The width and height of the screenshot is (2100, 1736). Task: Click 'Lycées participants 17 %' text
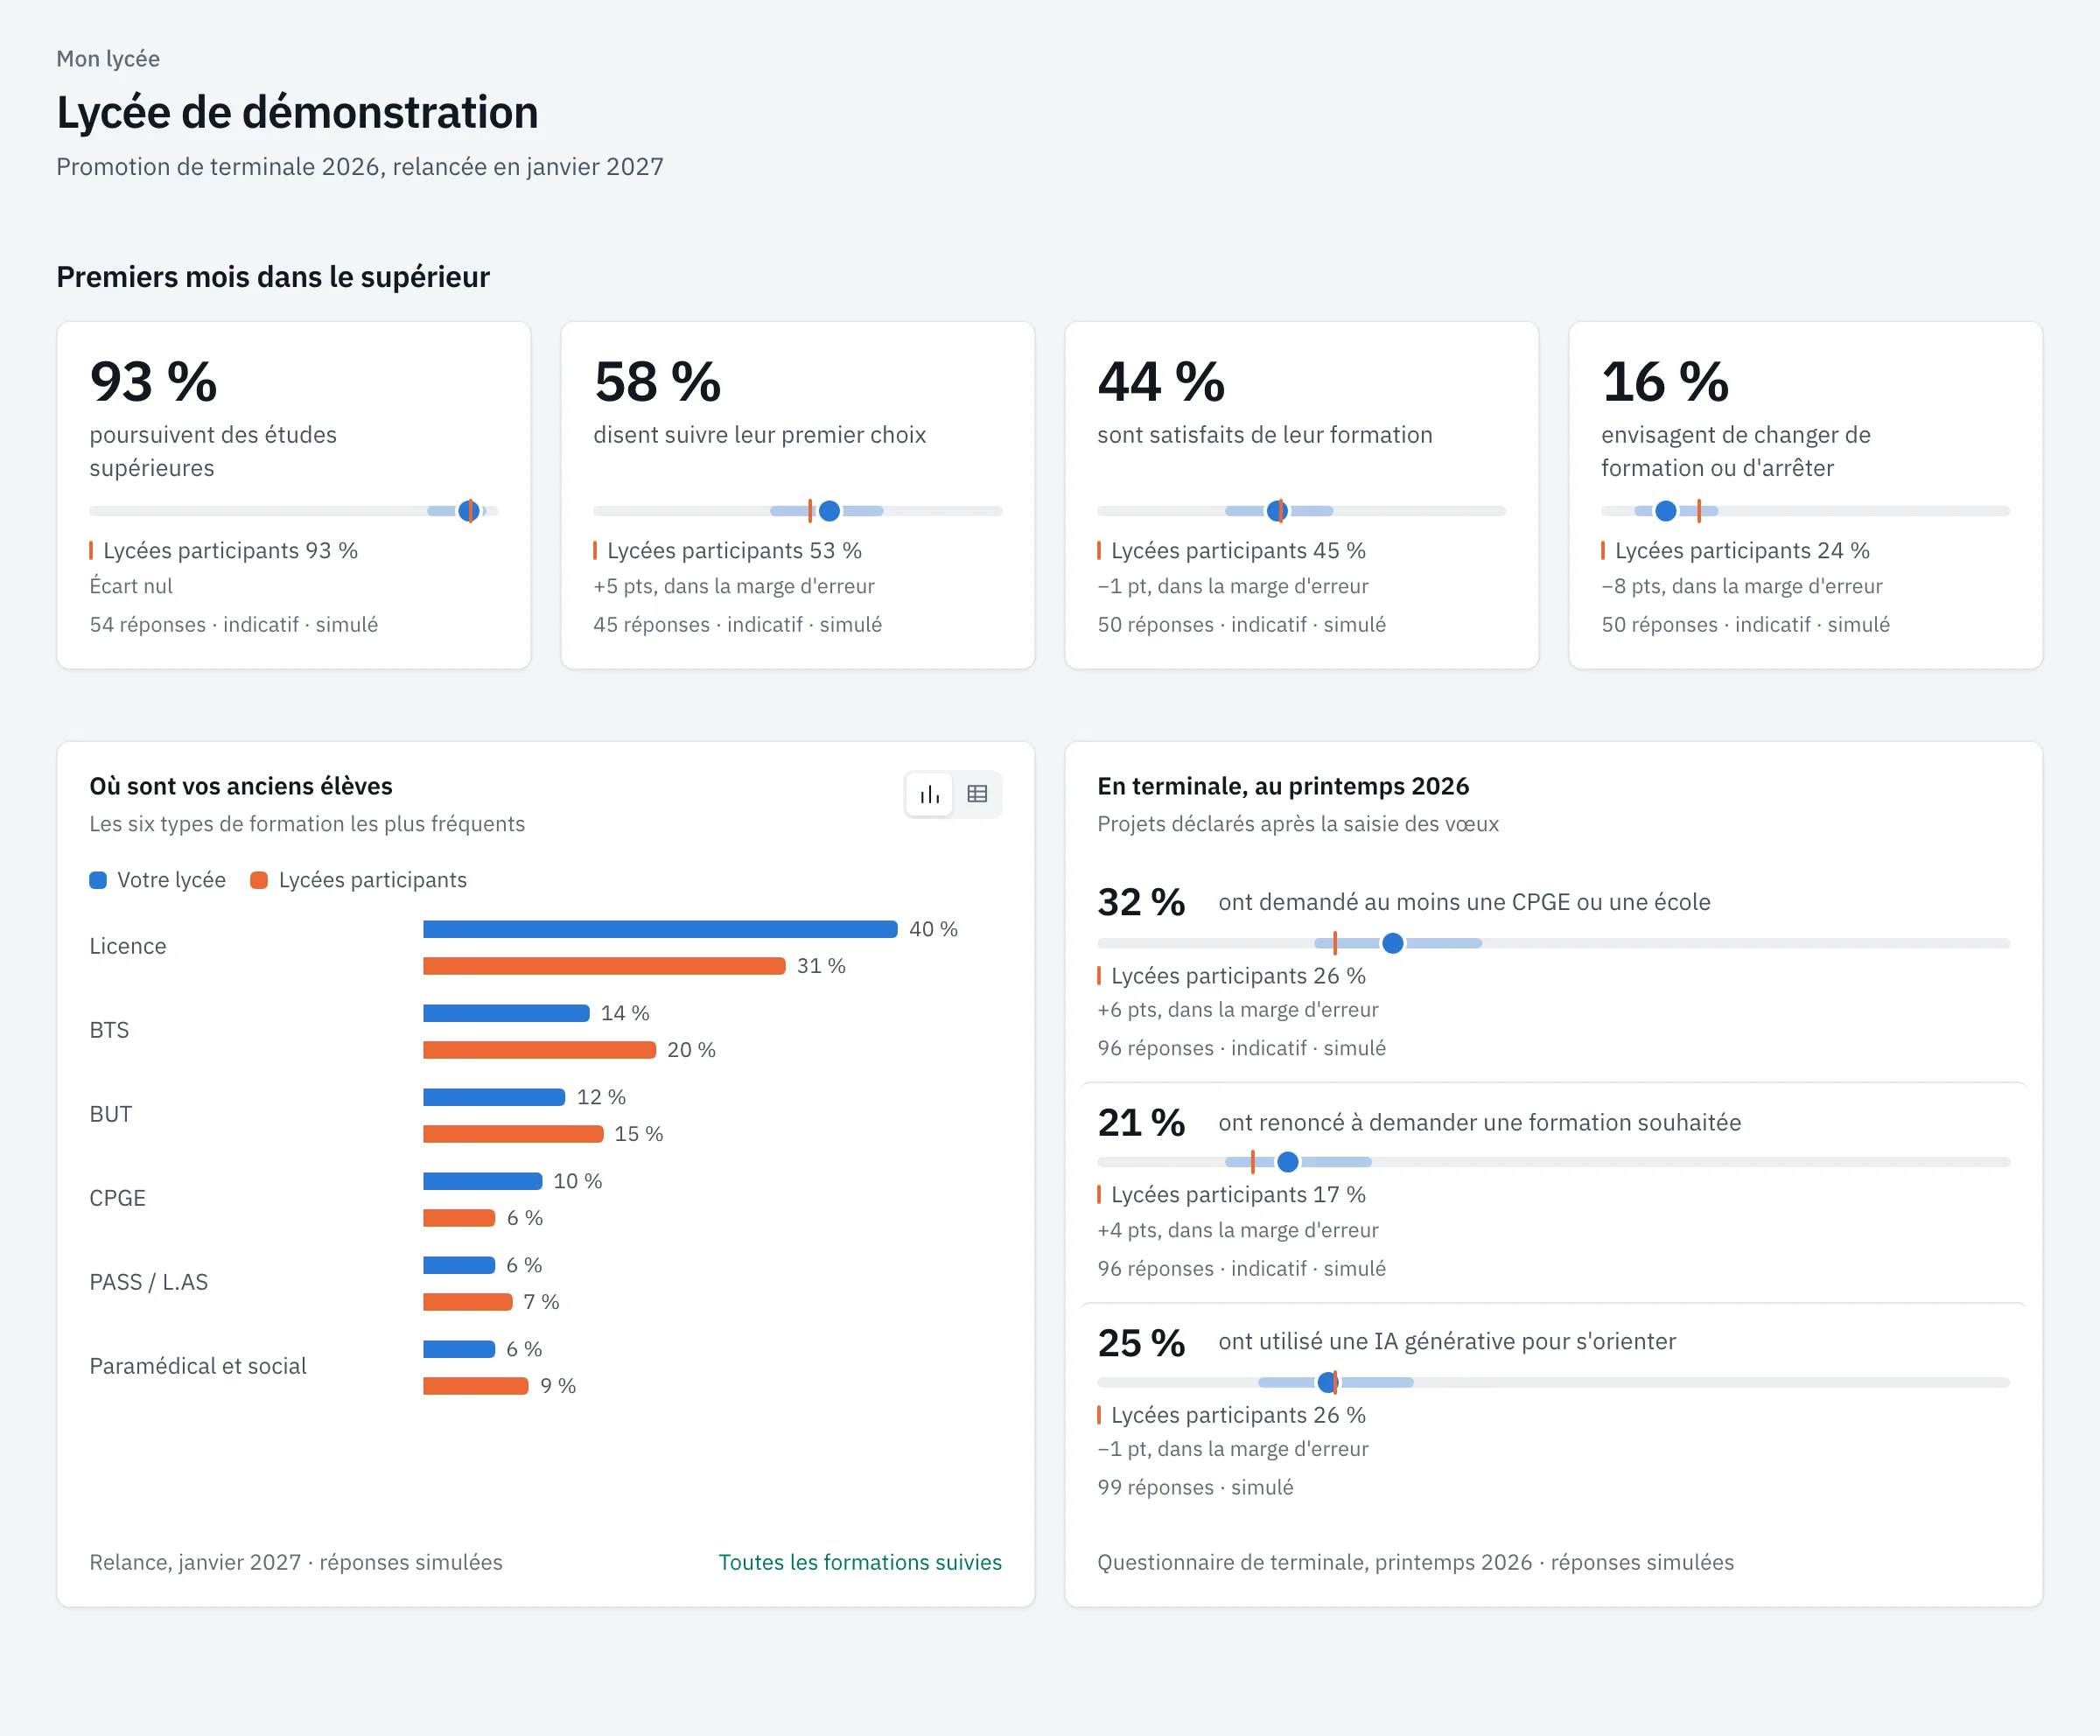(1238, 1194)
